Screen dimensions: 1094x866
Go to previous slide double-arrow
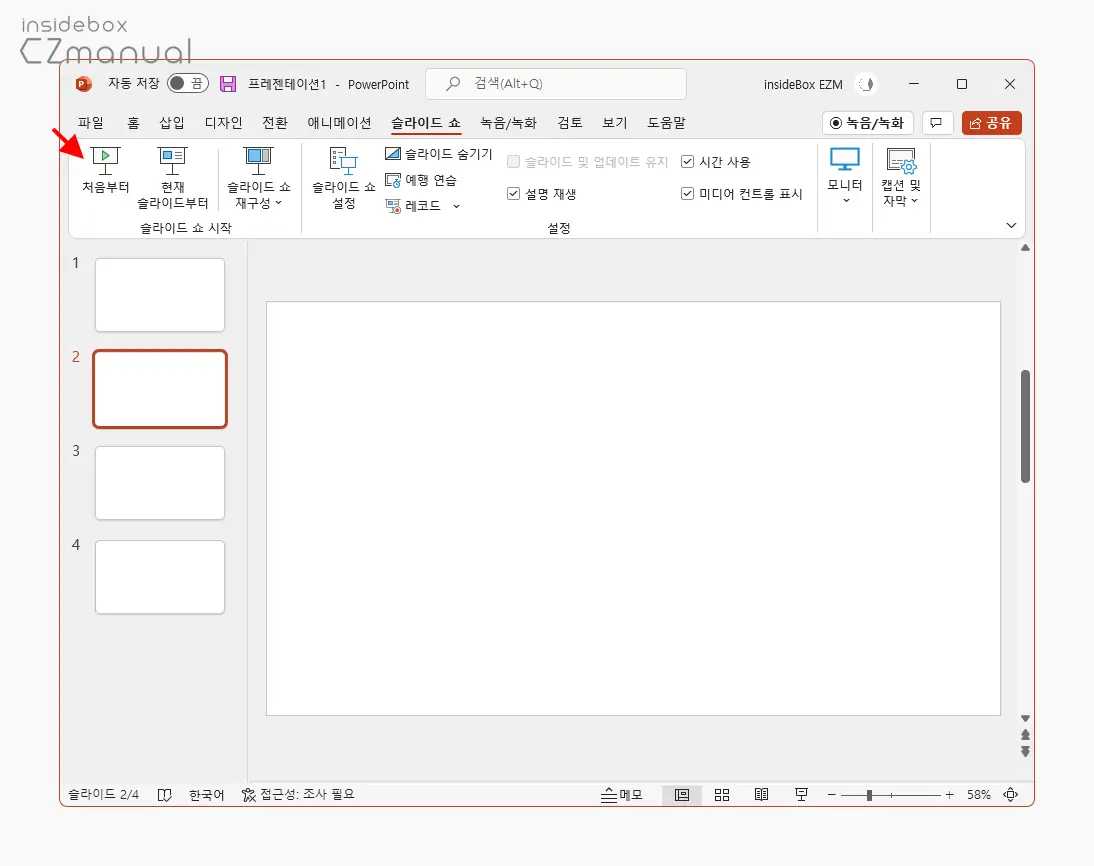(1025, 735)
